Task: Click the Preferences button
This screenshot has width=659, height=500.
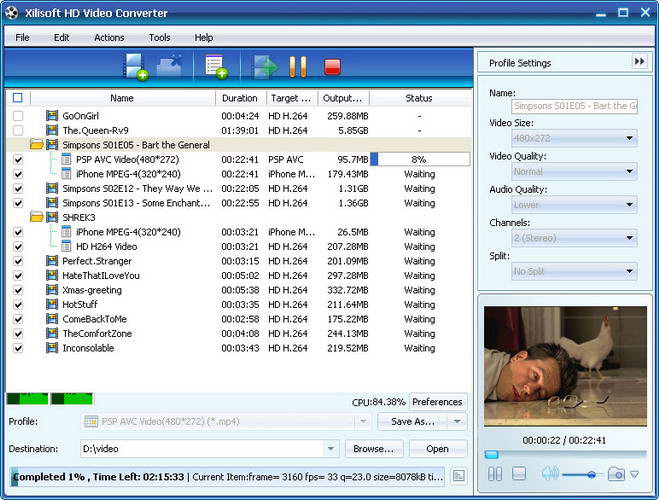Action: pyautogui.click(x=437, y=402)
